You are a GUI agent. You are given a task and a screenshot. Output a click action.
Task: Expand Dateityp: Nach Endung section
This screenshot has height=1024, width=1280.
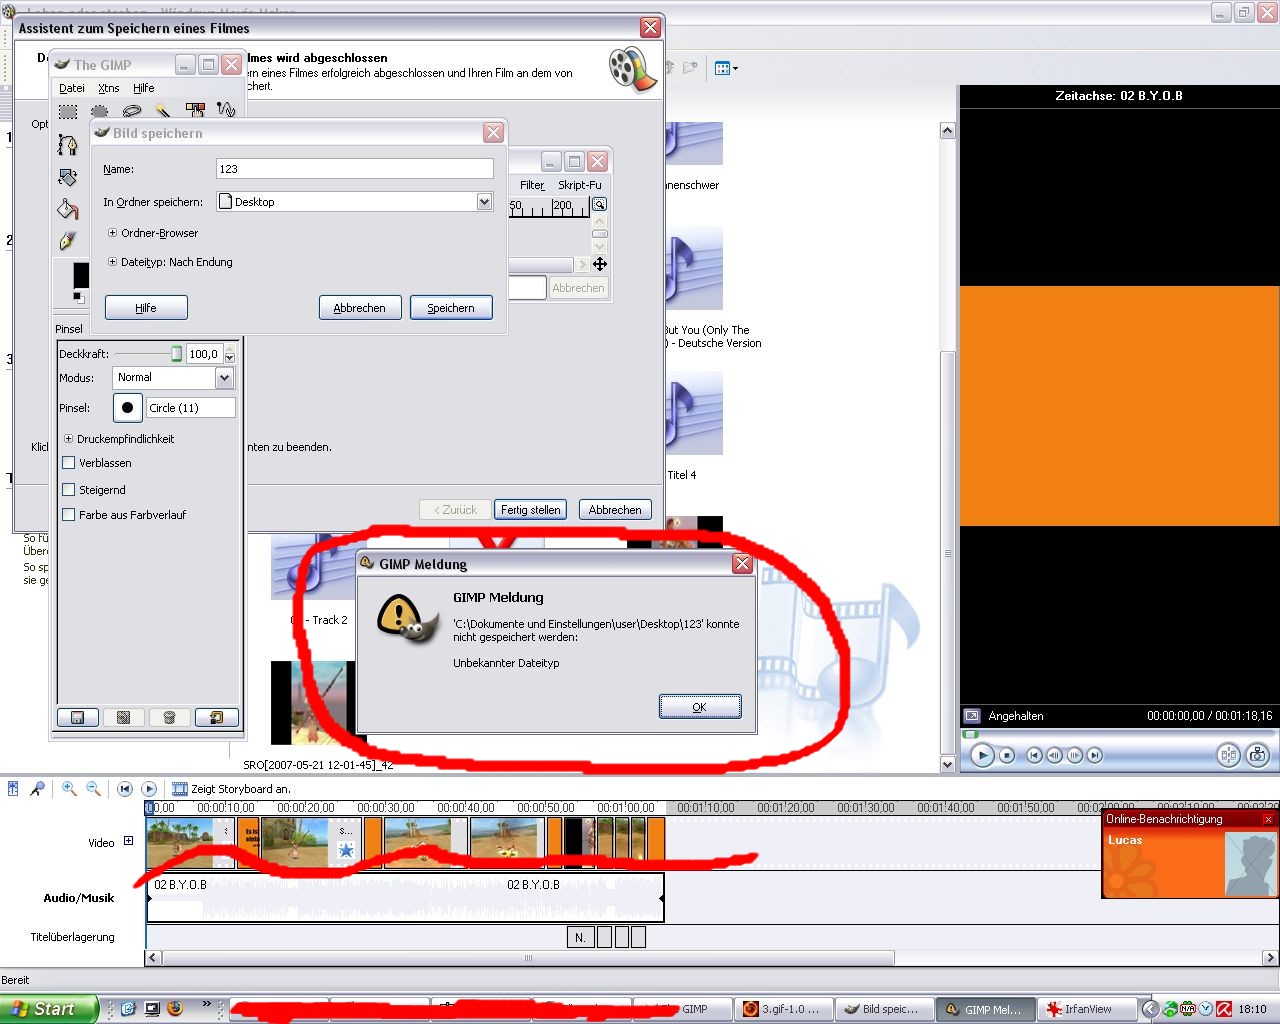(112, 262)
